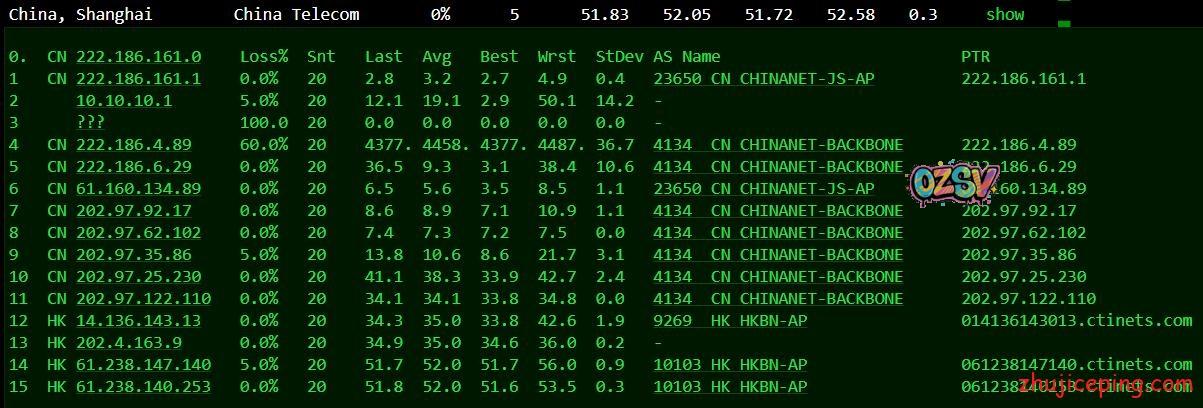Open IP address link 10.10.10.1

(124, 101)
